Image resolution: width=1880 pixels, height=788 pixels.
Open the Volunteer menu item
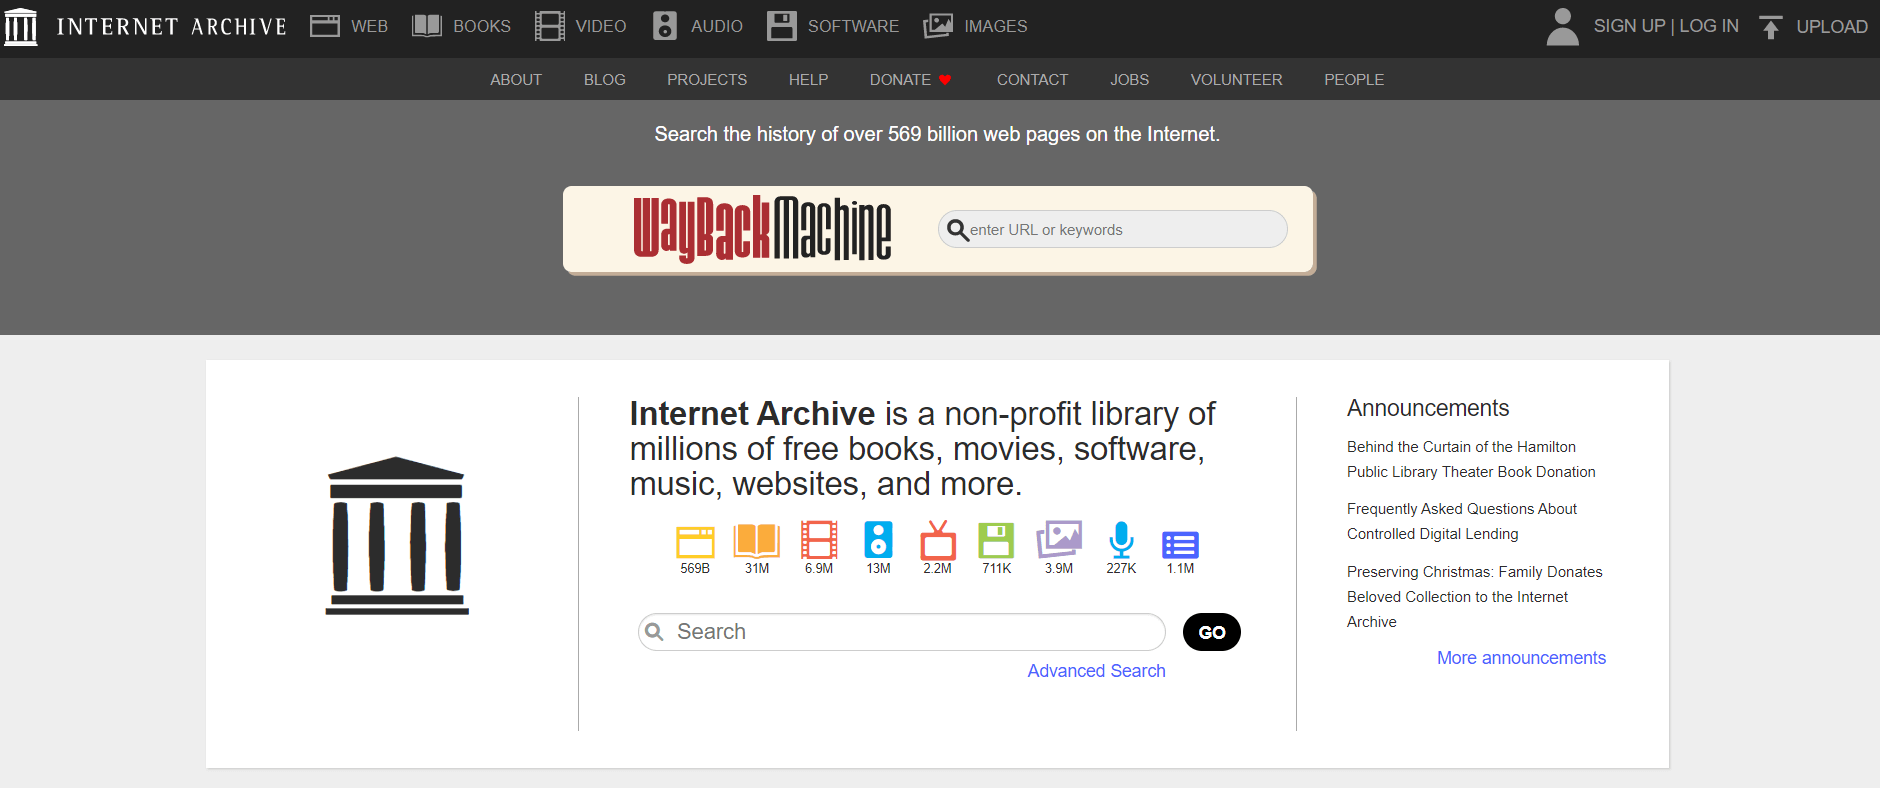click(1236, 80)
